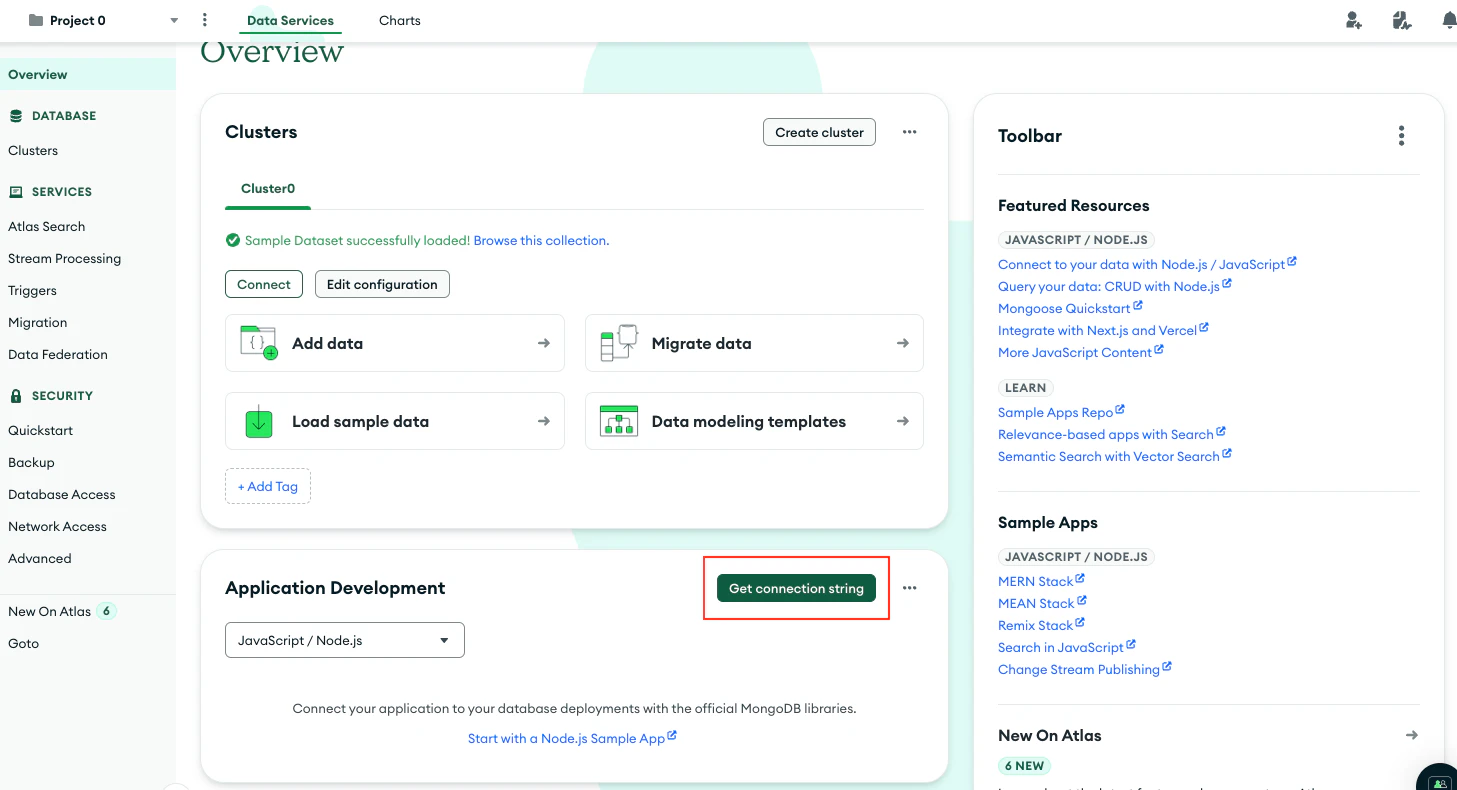Open Change Stream Publishing link
The width and height of the screenshot is (1457, 790).
[x=1085, y=669]
